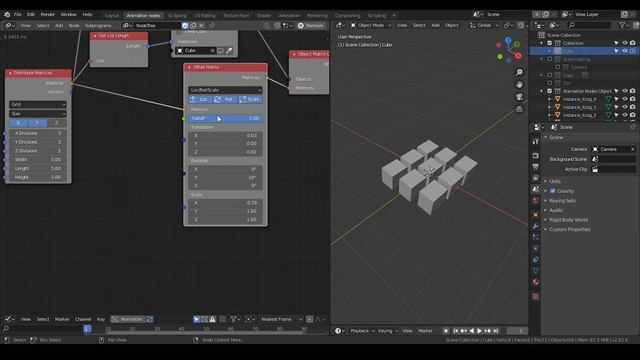Click the pin icon beside NodeTree
Screen dimensions: 640x360
(211, 25)
